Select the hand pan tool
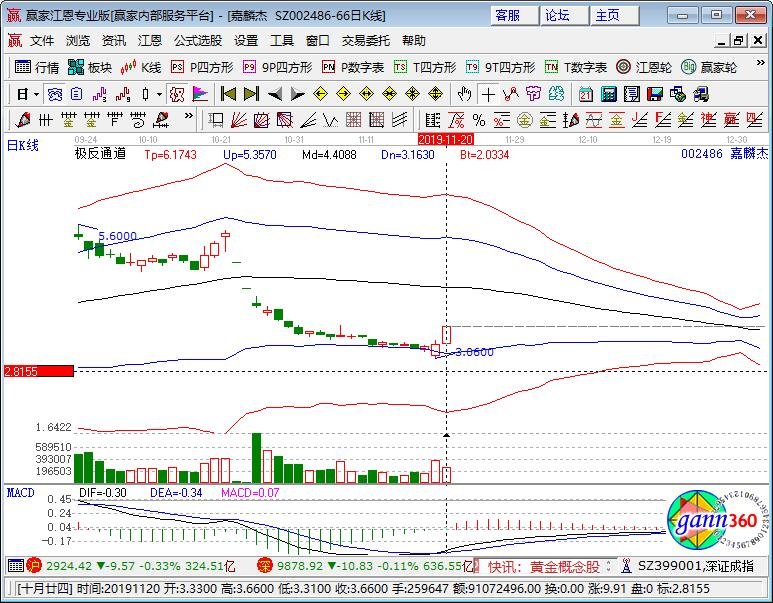Image resolution: width=773 pixels, height=603 pixels. click(464, 94)
